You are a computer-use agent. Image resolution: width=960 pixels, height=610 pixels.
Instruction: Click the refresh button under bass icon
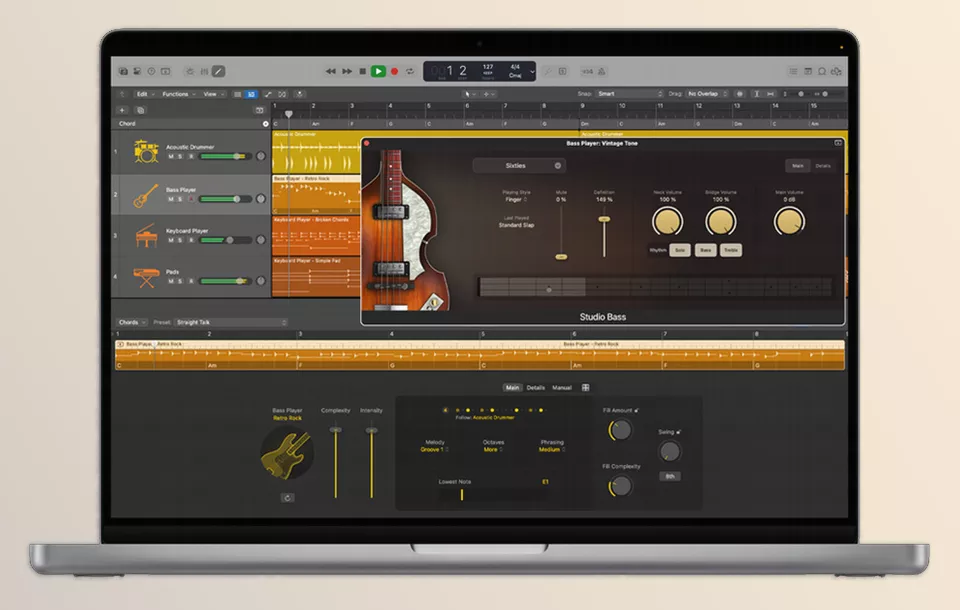tap(287, 498)
